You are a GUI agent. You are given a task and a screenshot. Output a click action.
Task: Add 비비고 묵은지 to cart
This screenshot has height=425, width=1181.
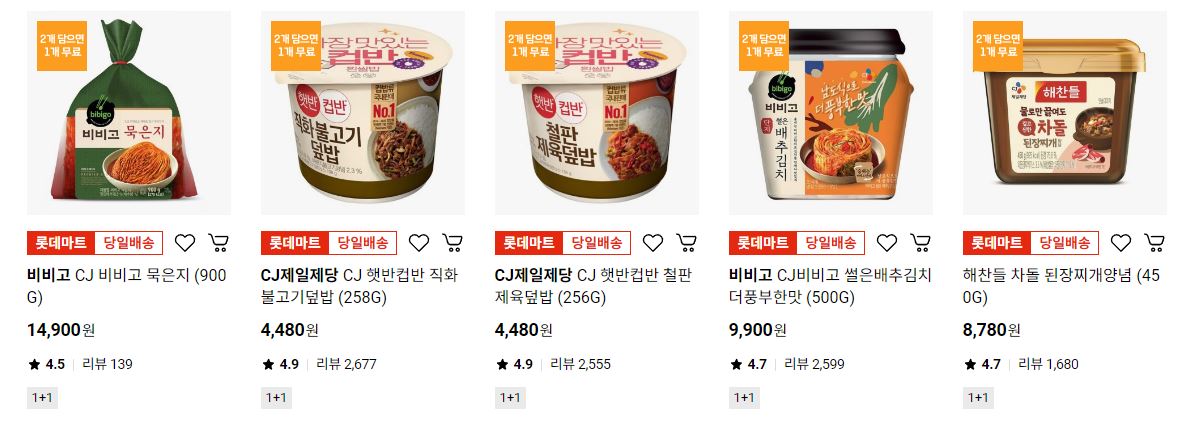coord(218,243)
